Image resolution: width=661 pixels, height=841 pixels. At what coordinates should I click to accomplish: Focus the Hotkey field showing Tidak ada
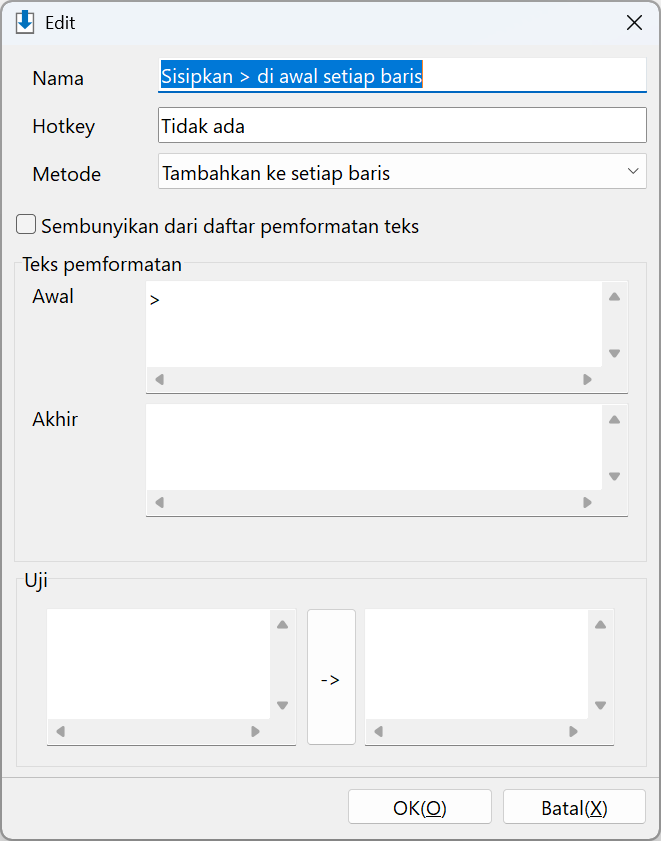coord(402,126)
